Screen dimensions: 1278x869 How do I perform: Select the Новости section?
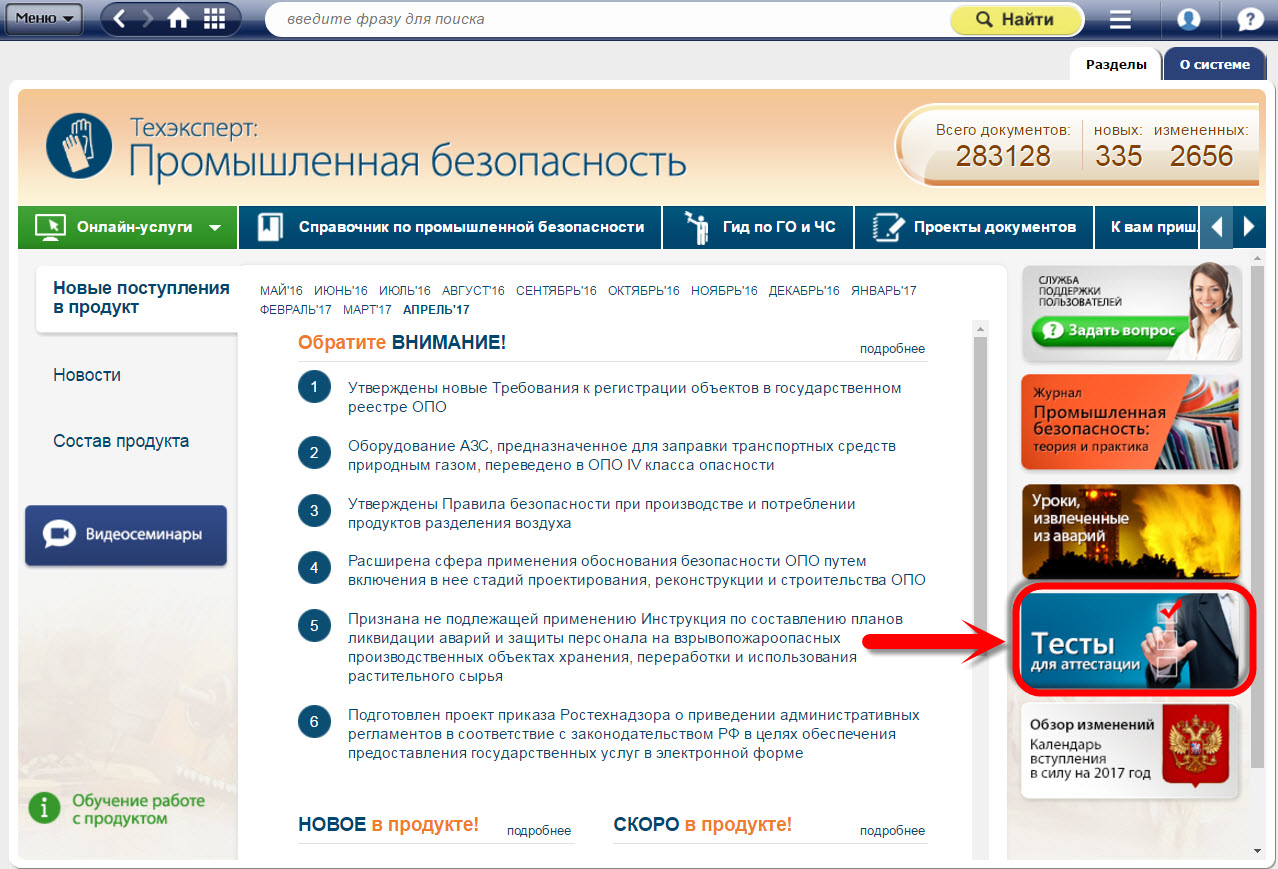pos(87,375)
